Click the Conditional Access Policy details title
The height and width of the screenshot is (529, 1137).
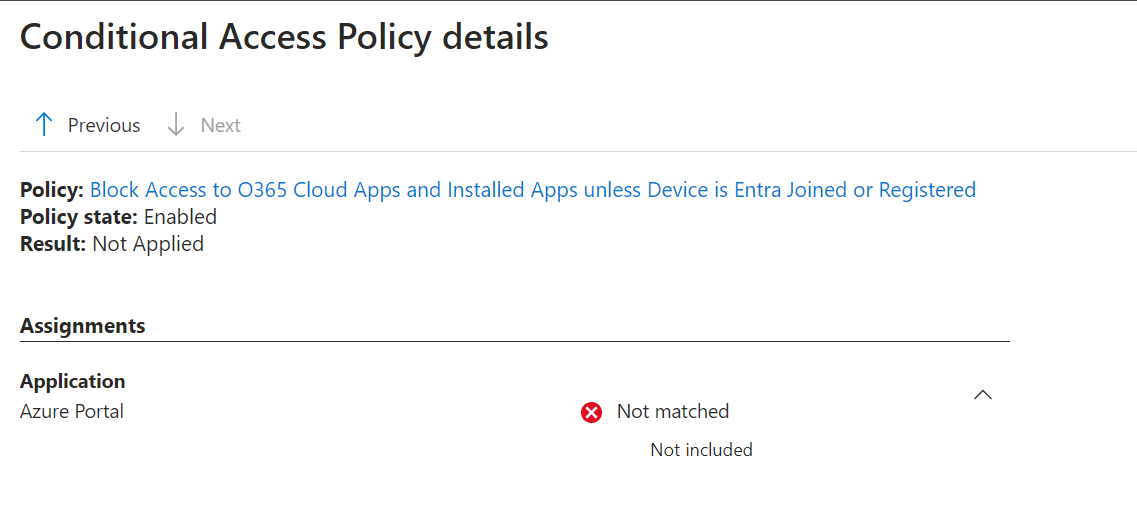tap(284, 37)
